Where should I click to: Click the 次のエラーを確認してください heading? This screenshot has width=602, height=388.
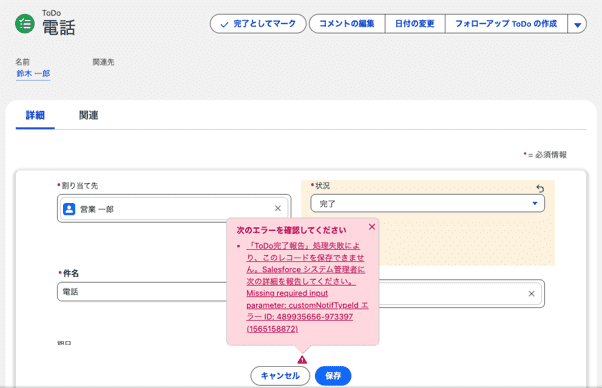tap(291, 230)
